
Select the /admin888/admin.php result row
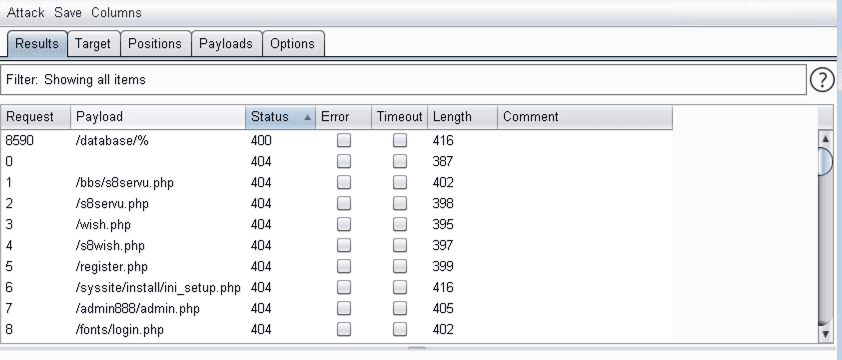pyautogui.click(x=337, y=308)
